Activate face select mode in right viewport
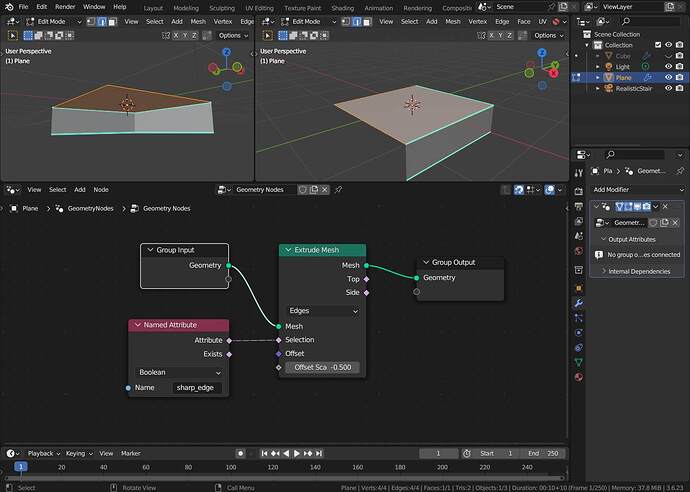Screen dimensions: 690x492 pyautogui.click(x=367, y=22)
